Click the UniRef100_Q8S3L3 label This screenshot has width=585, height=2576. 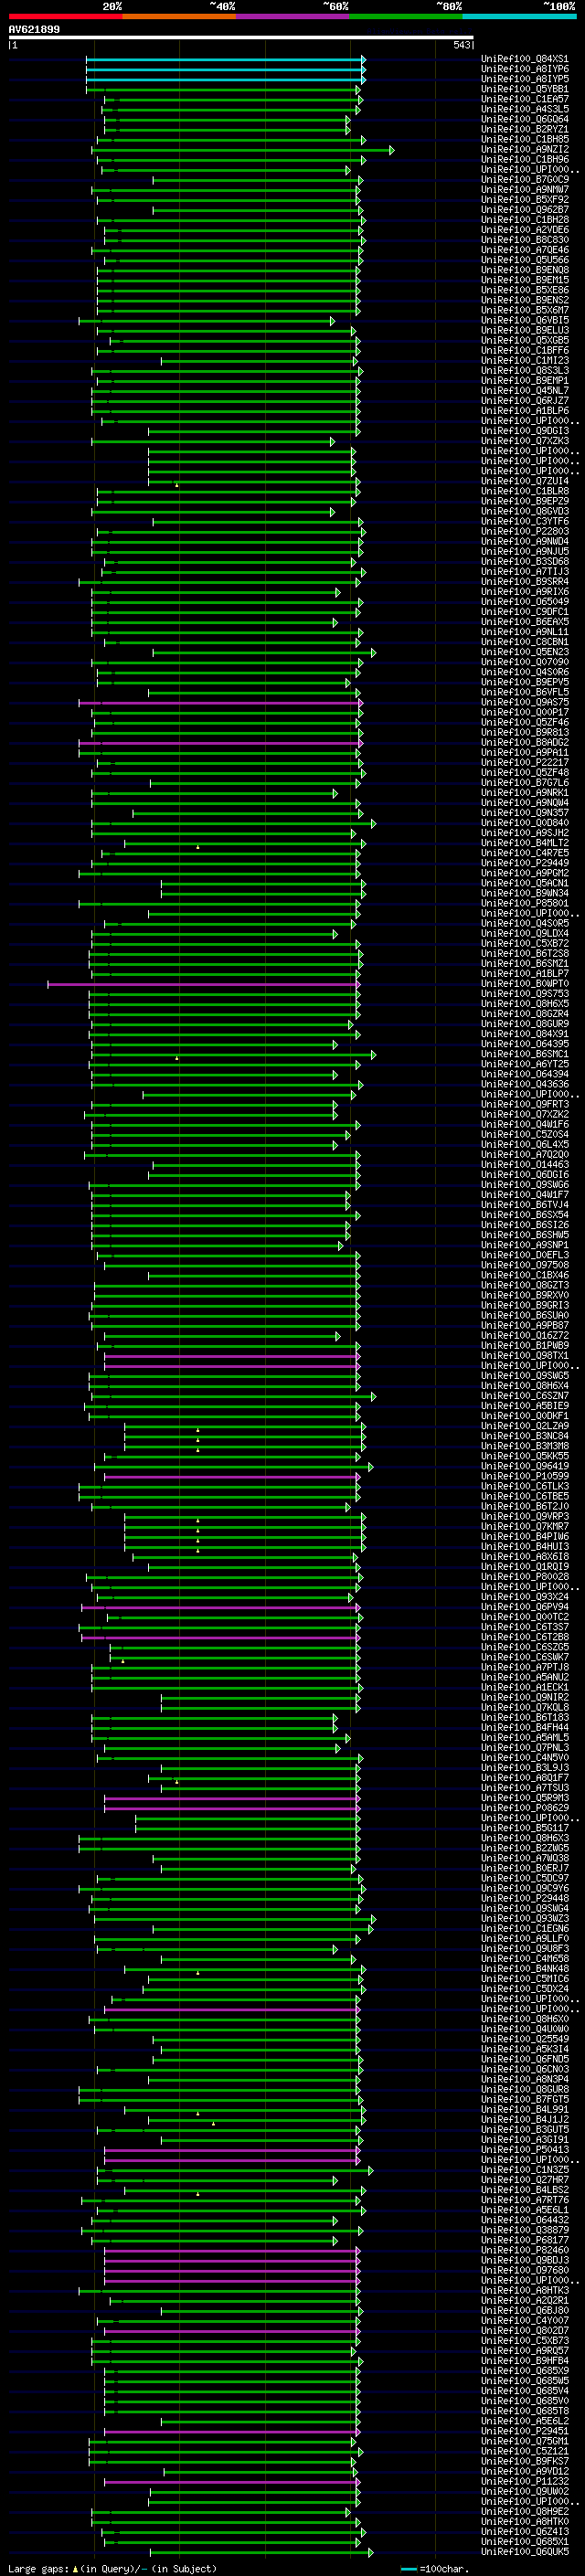coord(525,371)
